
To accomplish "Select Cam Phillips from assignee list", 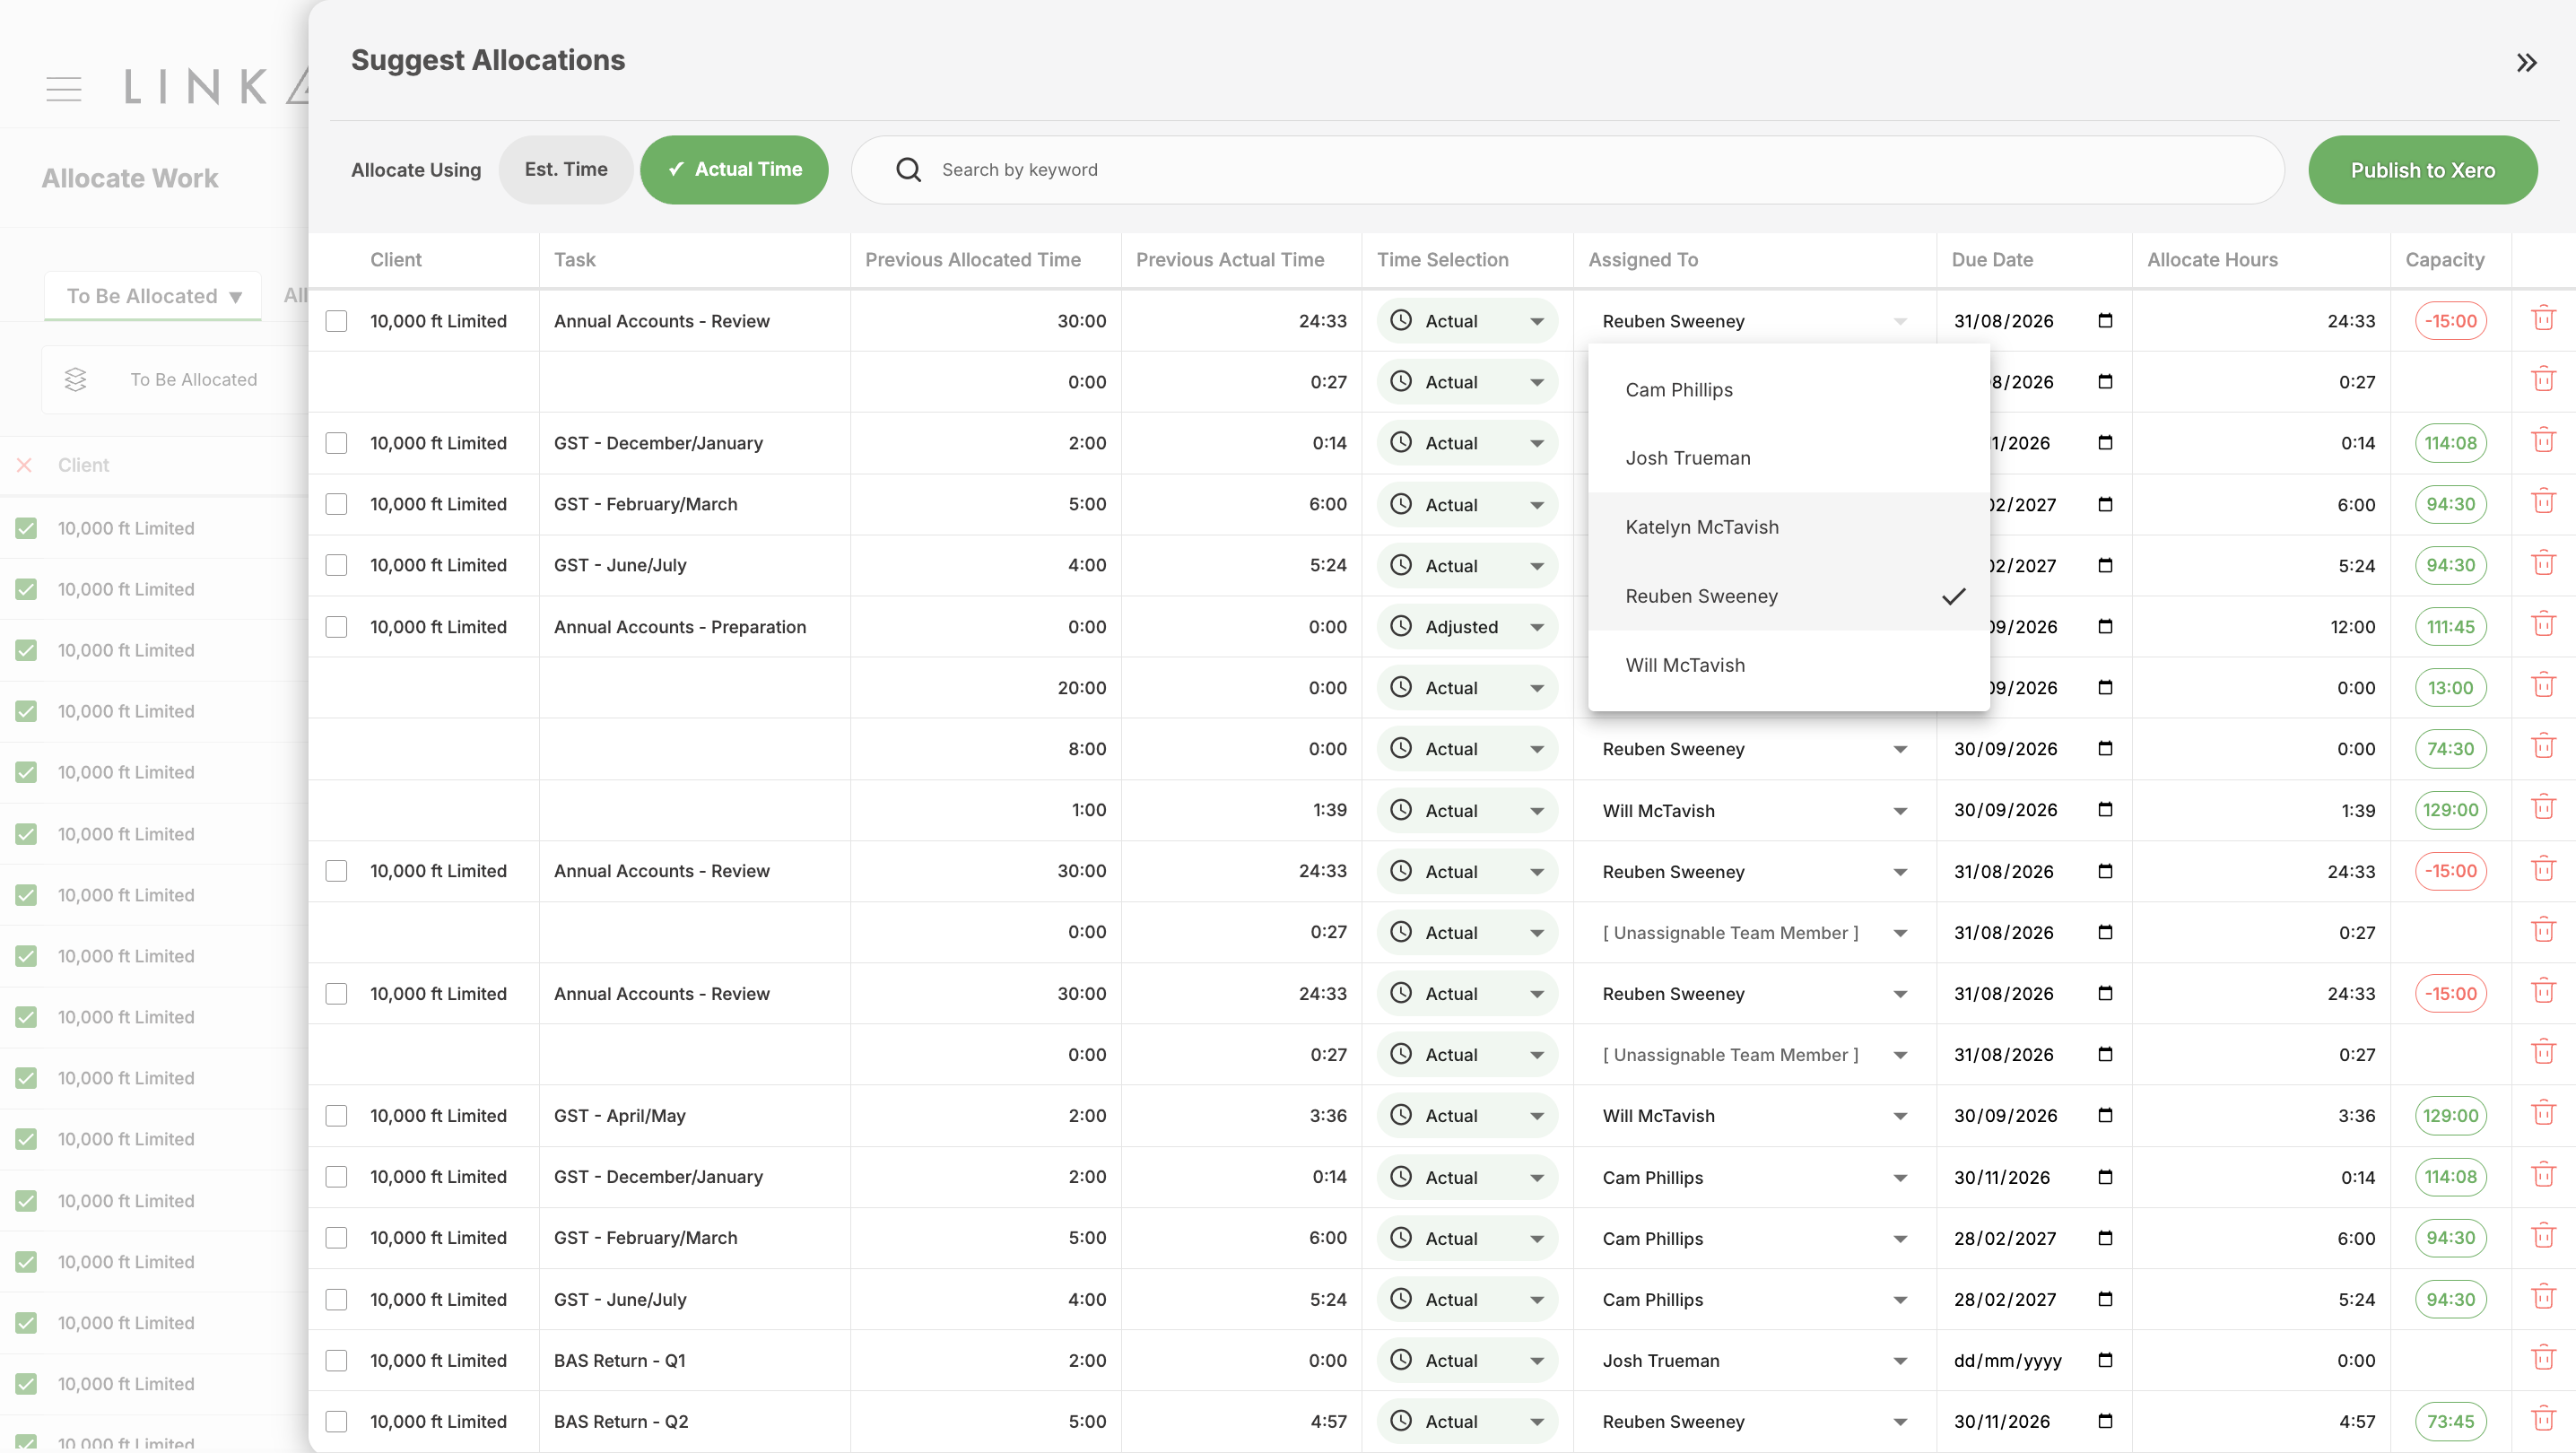I will pos(1788,390).
